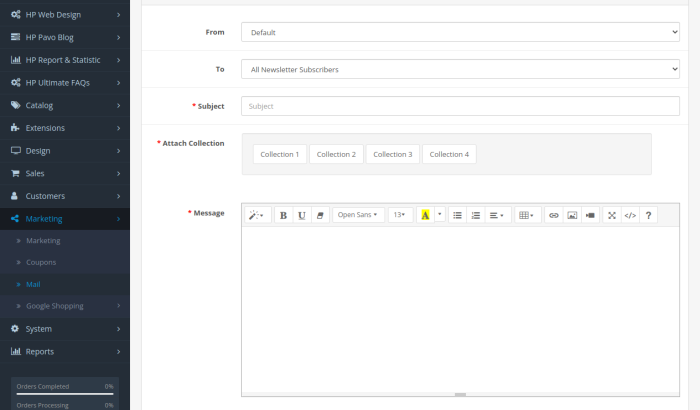Viewport: 700px width, 410px height.
Task: Insert an unordered bullet list
Action: 457,215
